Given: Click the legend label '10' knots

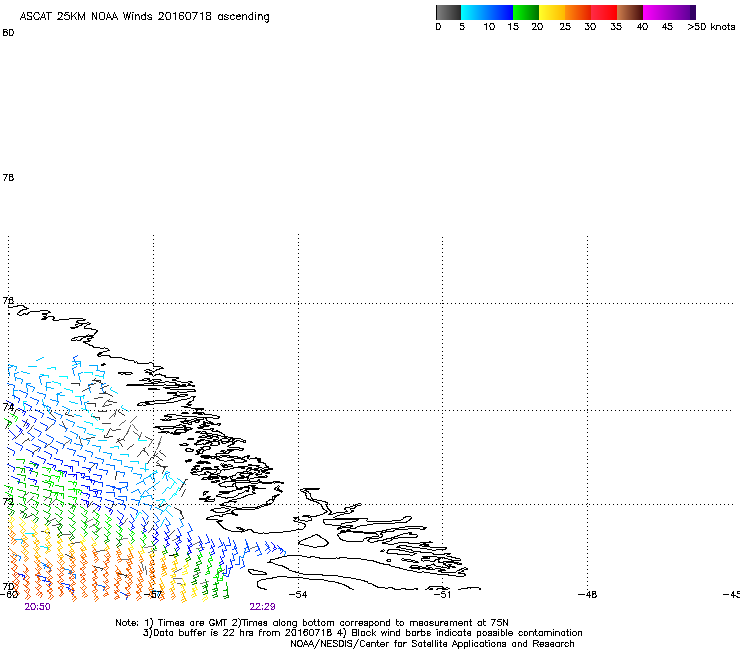Looking at the screenshot, I should 489,27.
